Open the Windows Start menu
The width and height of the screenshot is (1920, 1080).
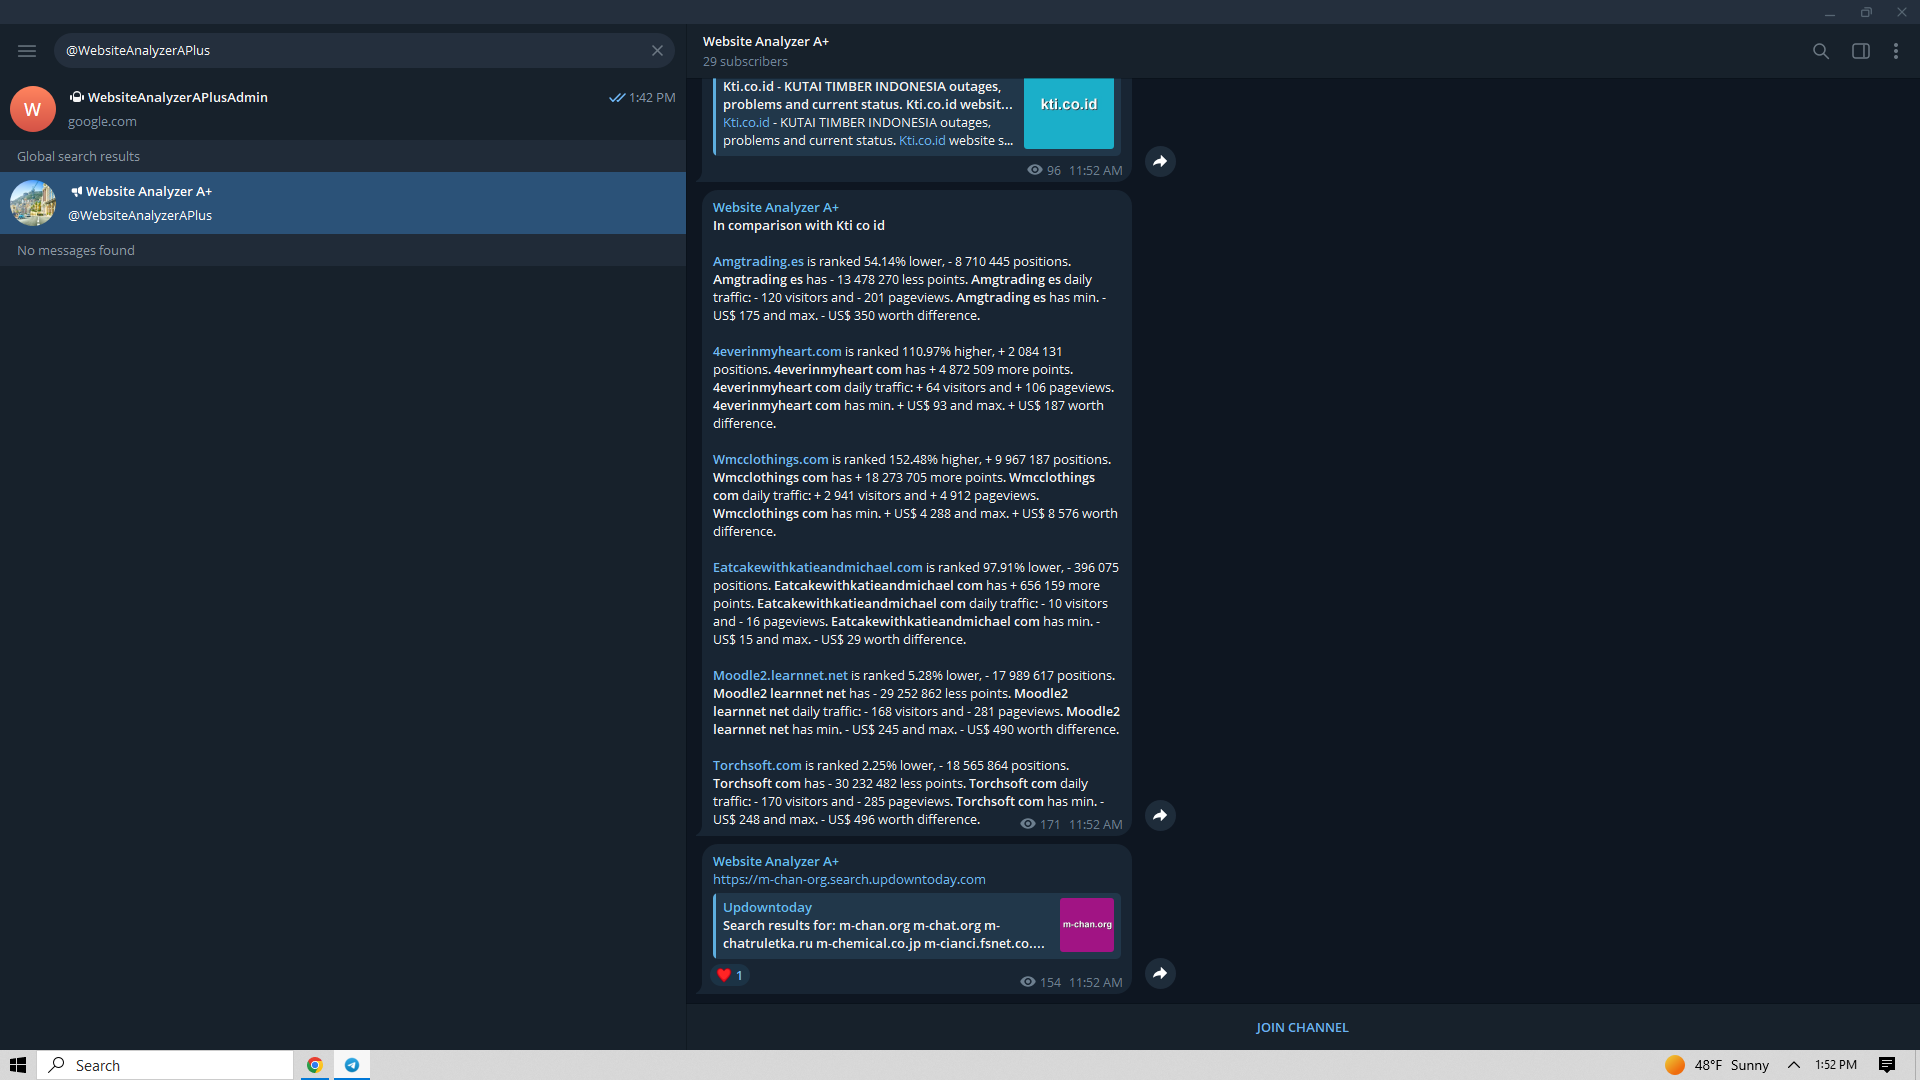(18, 1065)
